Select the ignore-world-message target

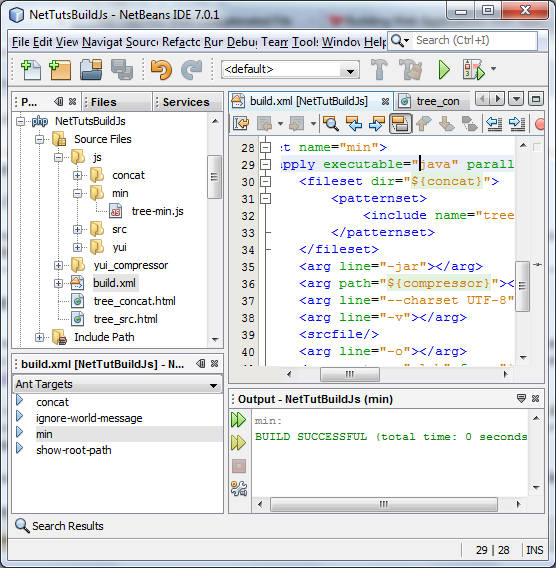(x=89, y=418)
